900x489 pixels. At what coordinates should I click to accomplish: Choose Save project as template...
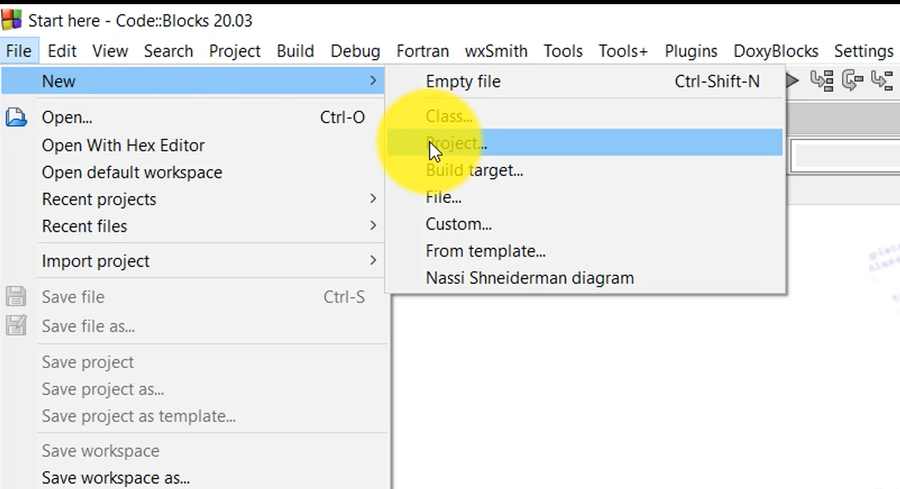click(193, 416)
